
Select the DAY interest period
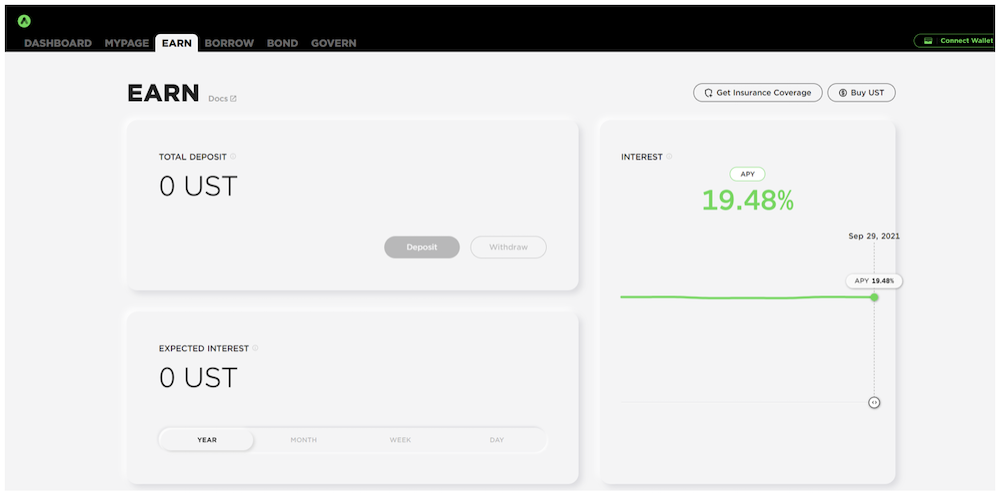(497, 440)
